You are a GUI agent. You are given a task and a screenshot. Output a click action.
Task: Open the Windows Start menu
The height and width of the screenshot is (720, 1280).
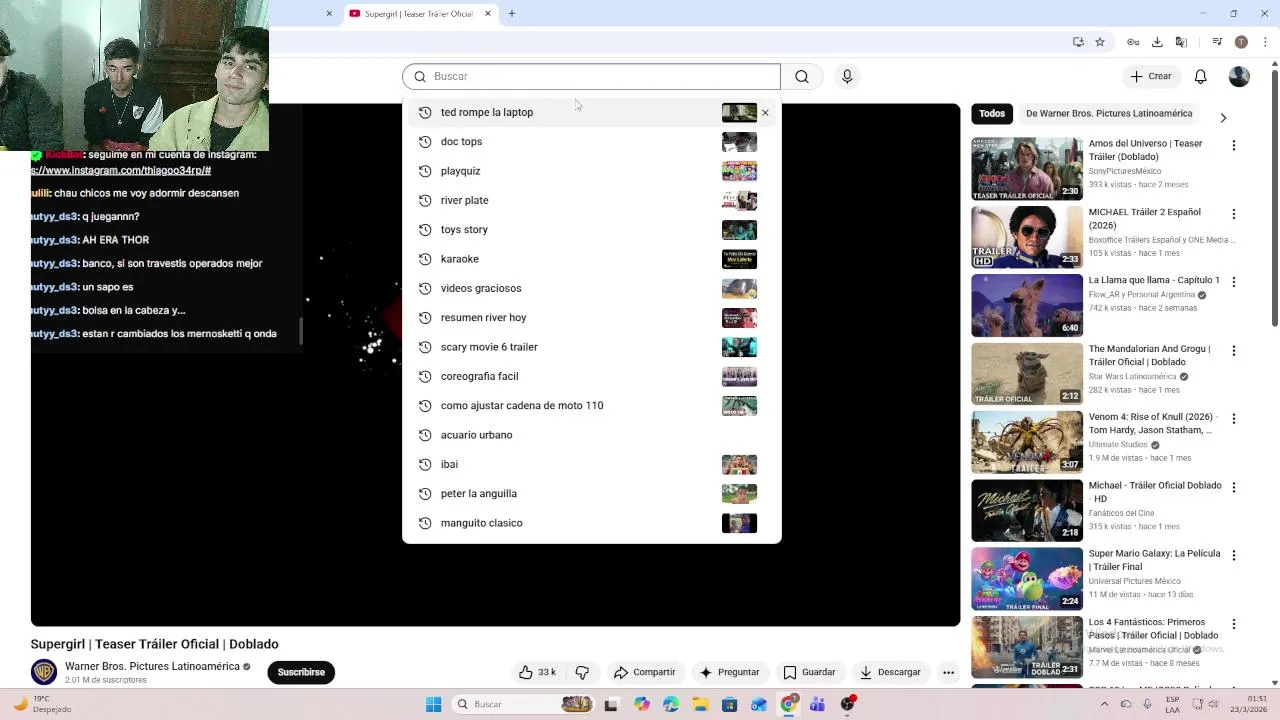[433, 704]
